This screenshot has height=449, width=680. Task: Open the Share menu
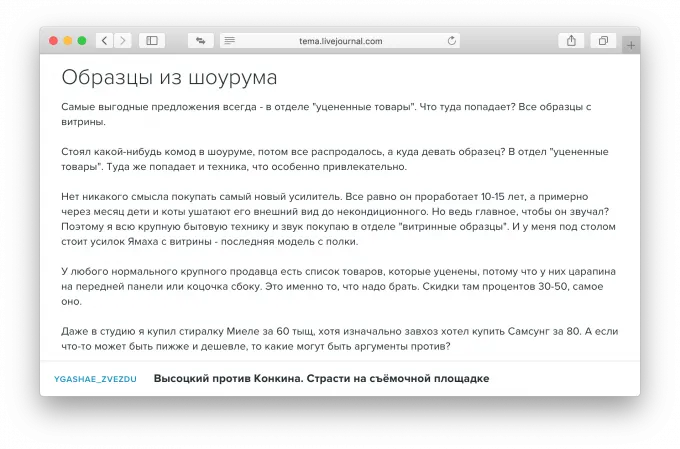tap(571, 41)
